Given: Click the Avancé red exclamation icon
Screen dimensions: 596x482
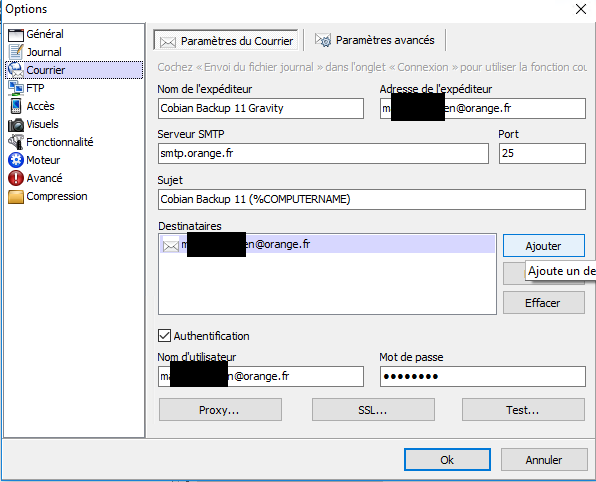Looking at the screenshot, I should click(16, 178).
